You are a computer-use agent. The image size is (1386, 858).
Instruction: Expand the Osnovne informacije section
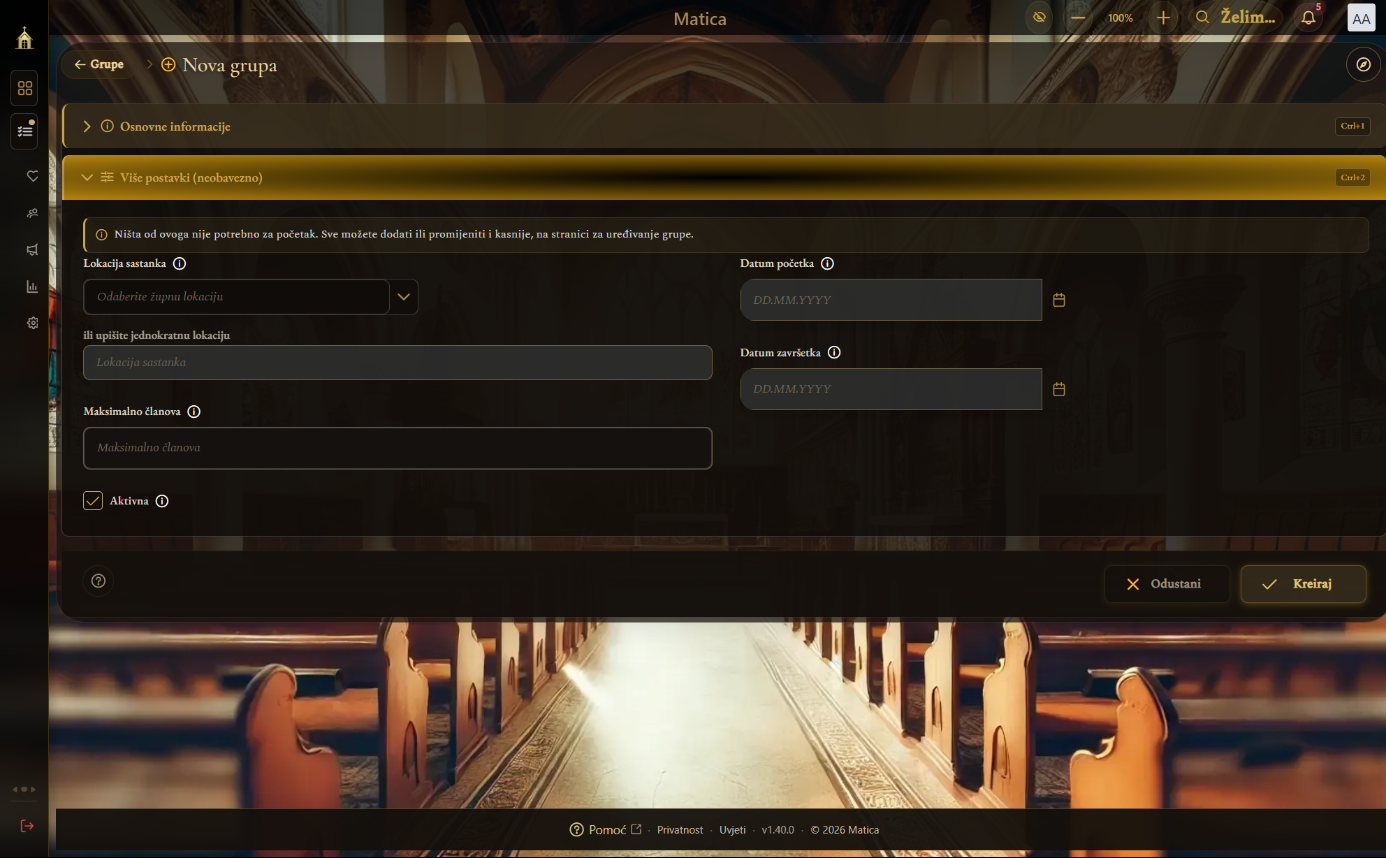point(724,126)
